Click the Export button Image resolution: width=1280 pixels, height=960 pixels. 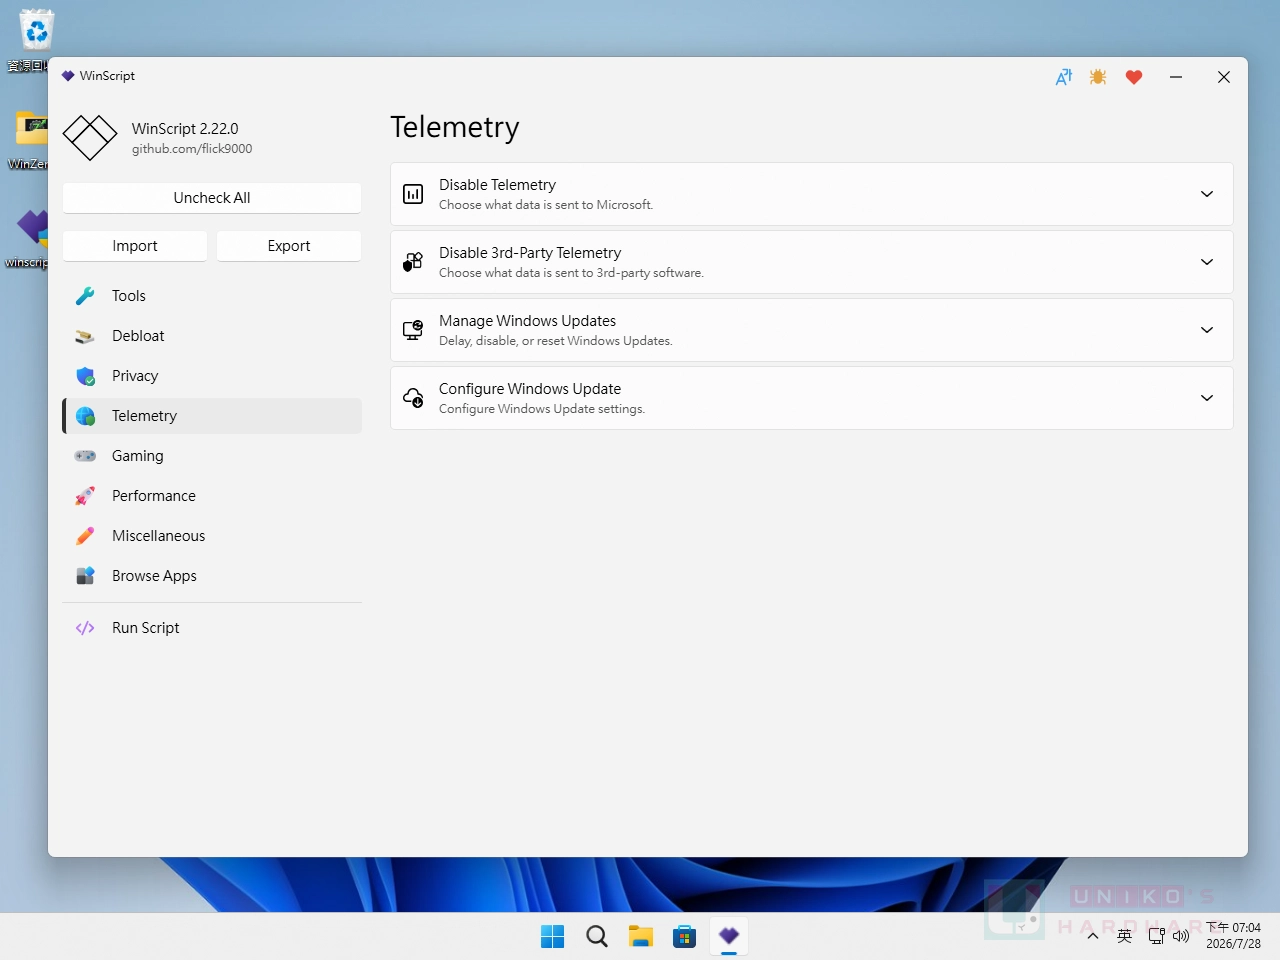[289, 246]
